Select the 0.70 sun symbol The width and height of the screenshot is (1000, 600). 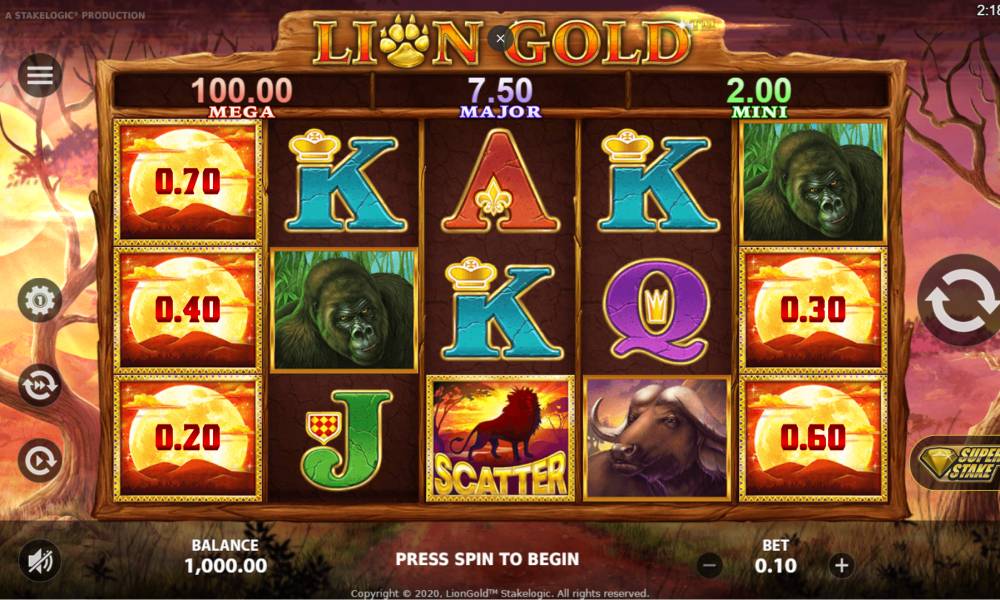188,182
